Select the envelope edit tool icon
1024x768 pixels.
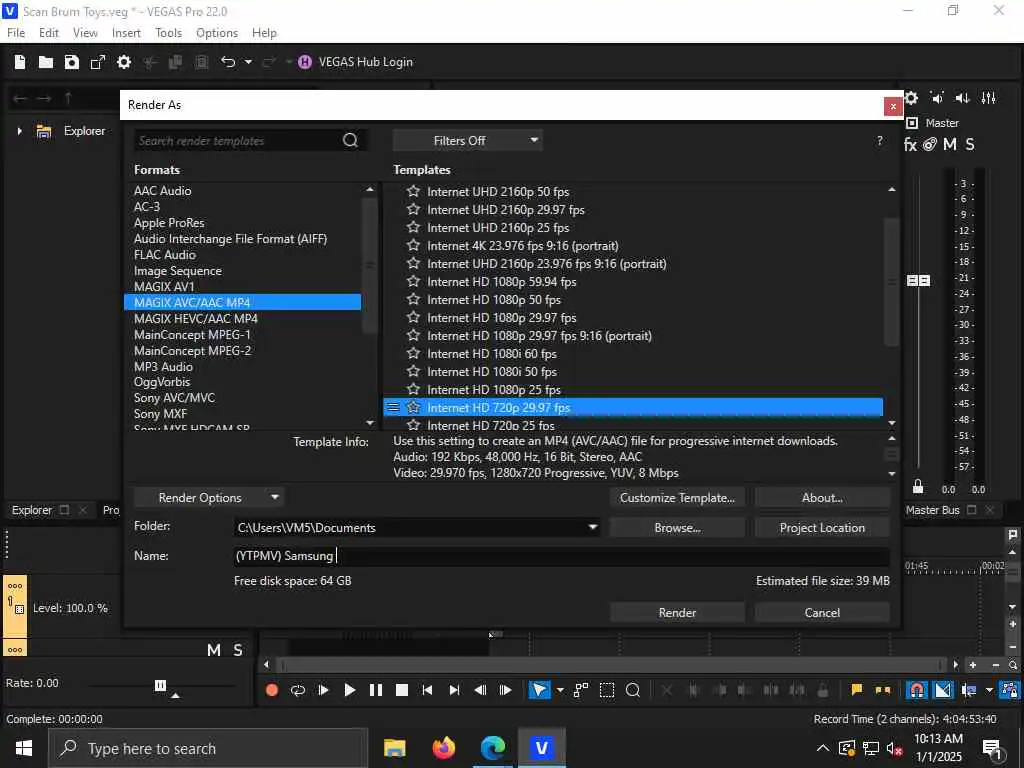point(581,690)
